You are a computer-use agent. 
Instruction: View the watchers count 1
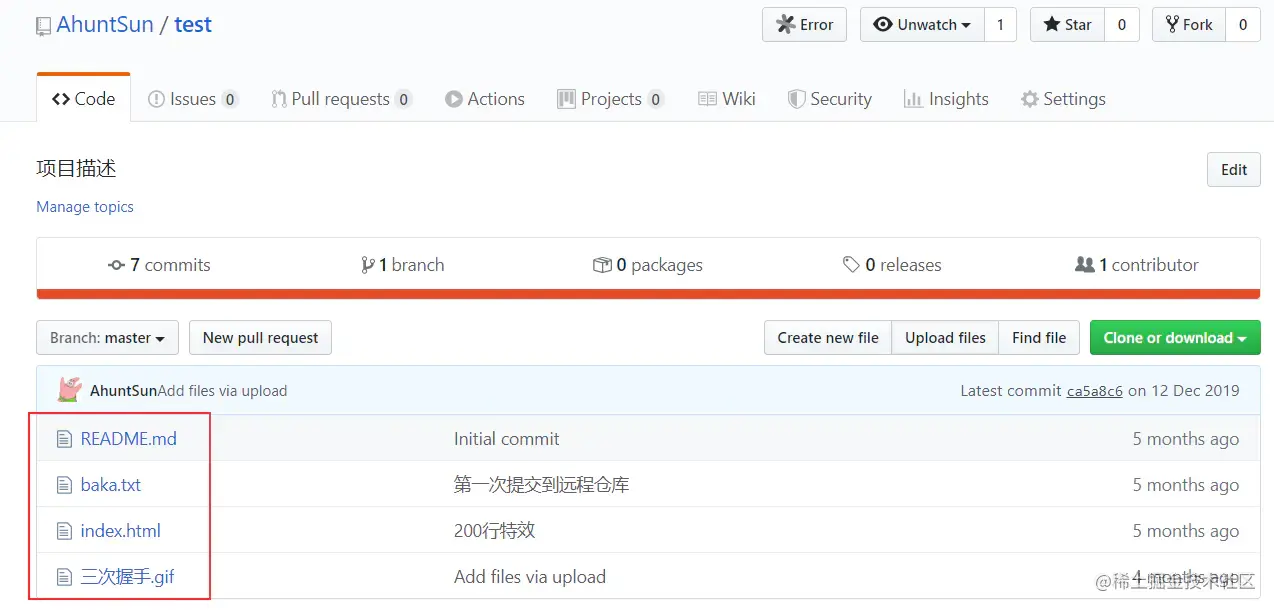tap(1000, 25)
